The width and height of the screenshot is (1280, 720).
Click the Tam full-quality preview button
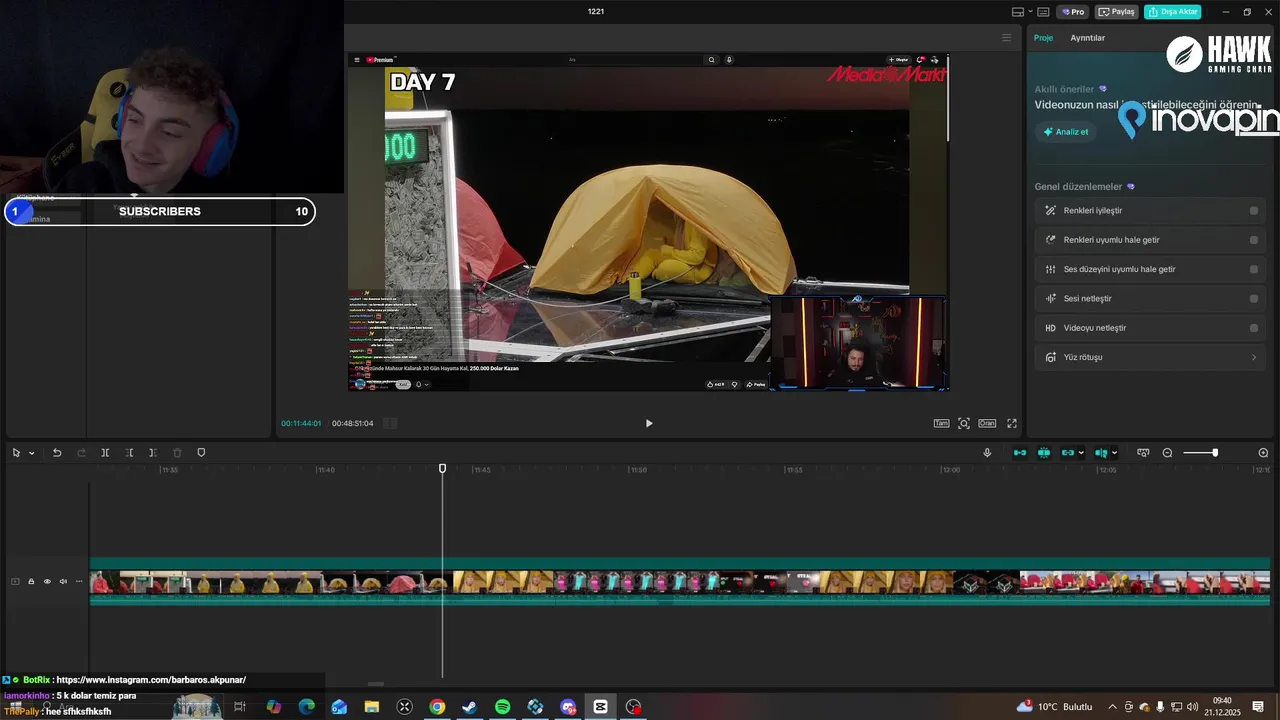click(x=941, y=423)
